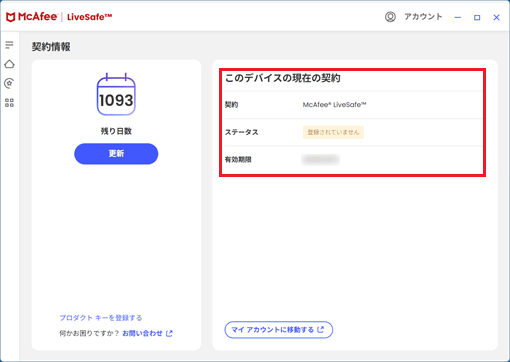The height and width of the screenshot is (362, 510).
Task: Go to the Home icon in sidebar
Action: click(9, 64)
